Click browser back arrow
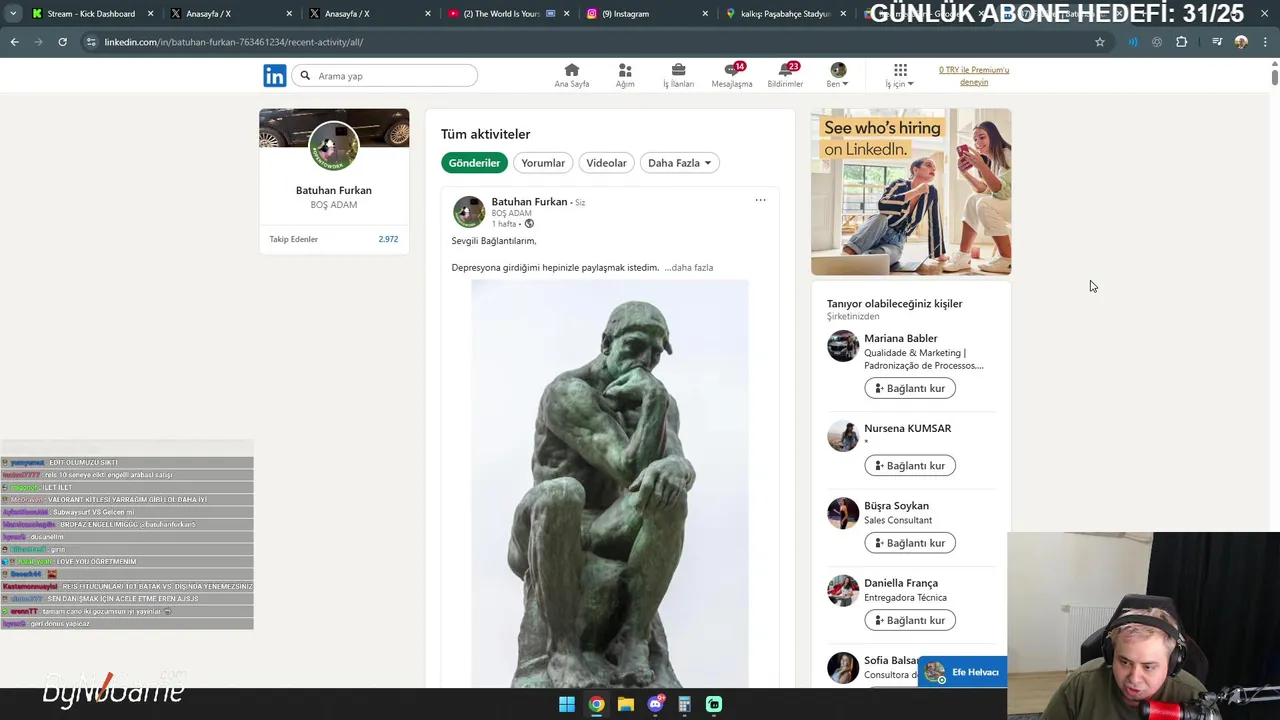1280x720 pixels. coord(14,42)
